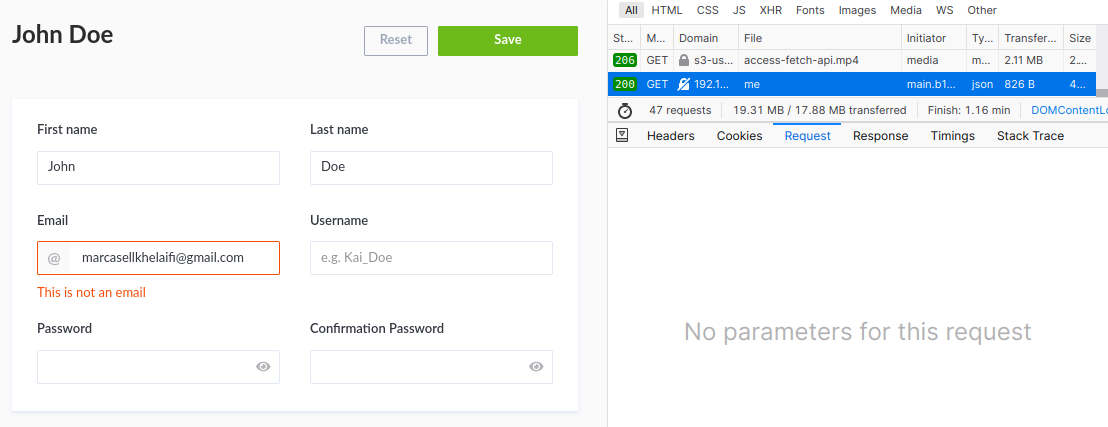Click the John Doe page heading
Image resolution: width=1108 pixels, height=427 pixels.
(62, 35)
